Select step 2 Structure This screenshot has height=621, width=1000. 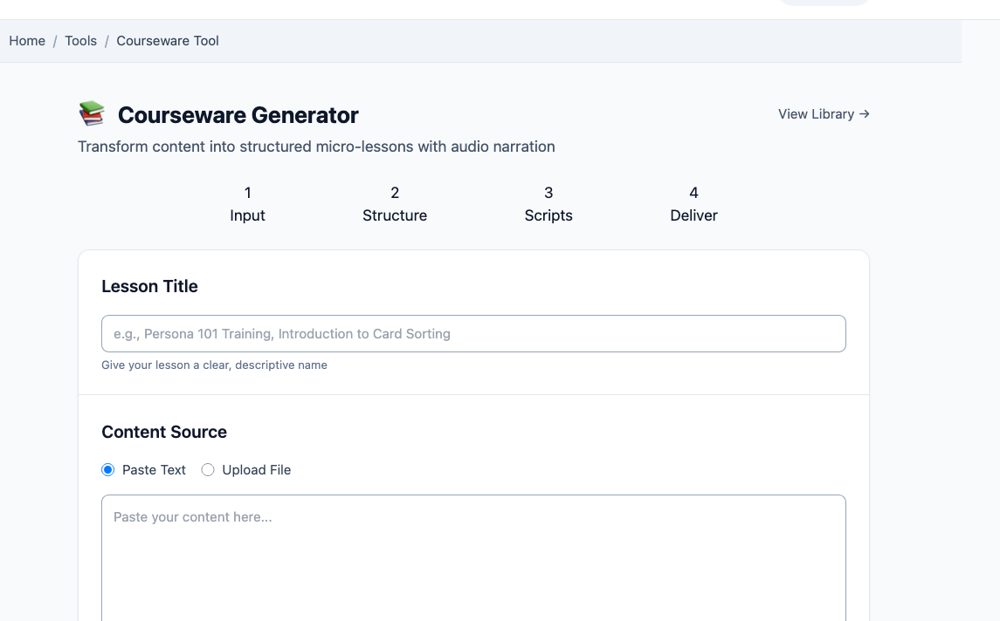coord(395,204)
